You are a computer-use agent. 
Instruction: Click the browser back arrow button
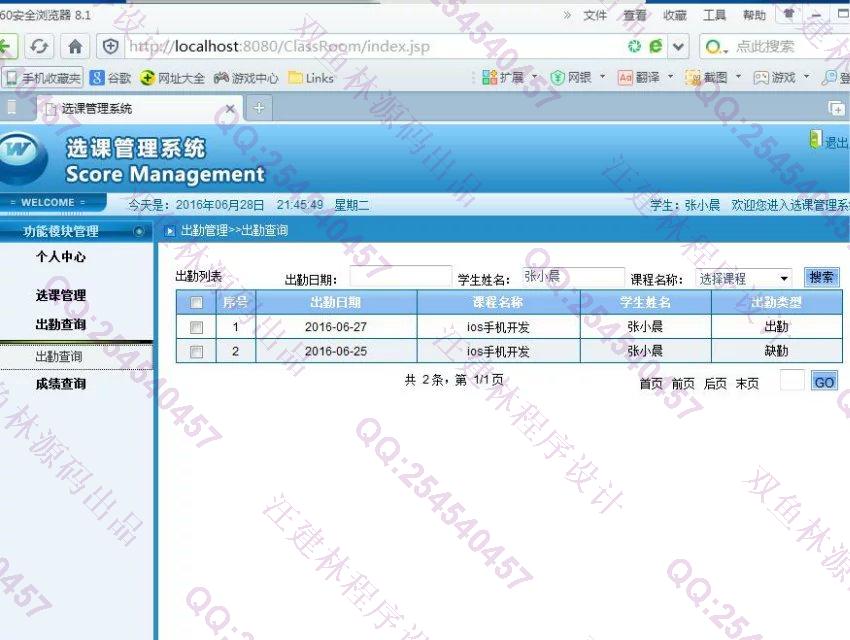[7, 47]
